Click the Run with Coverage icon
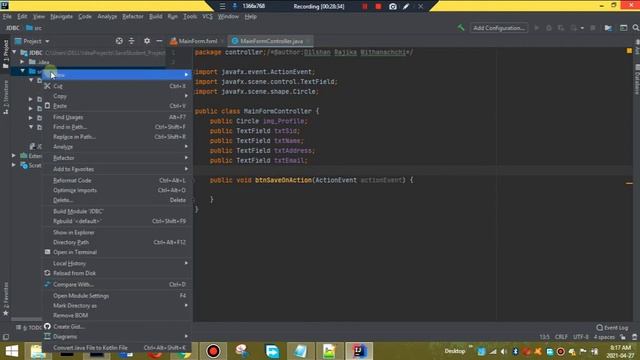 [x=561, y=28]
